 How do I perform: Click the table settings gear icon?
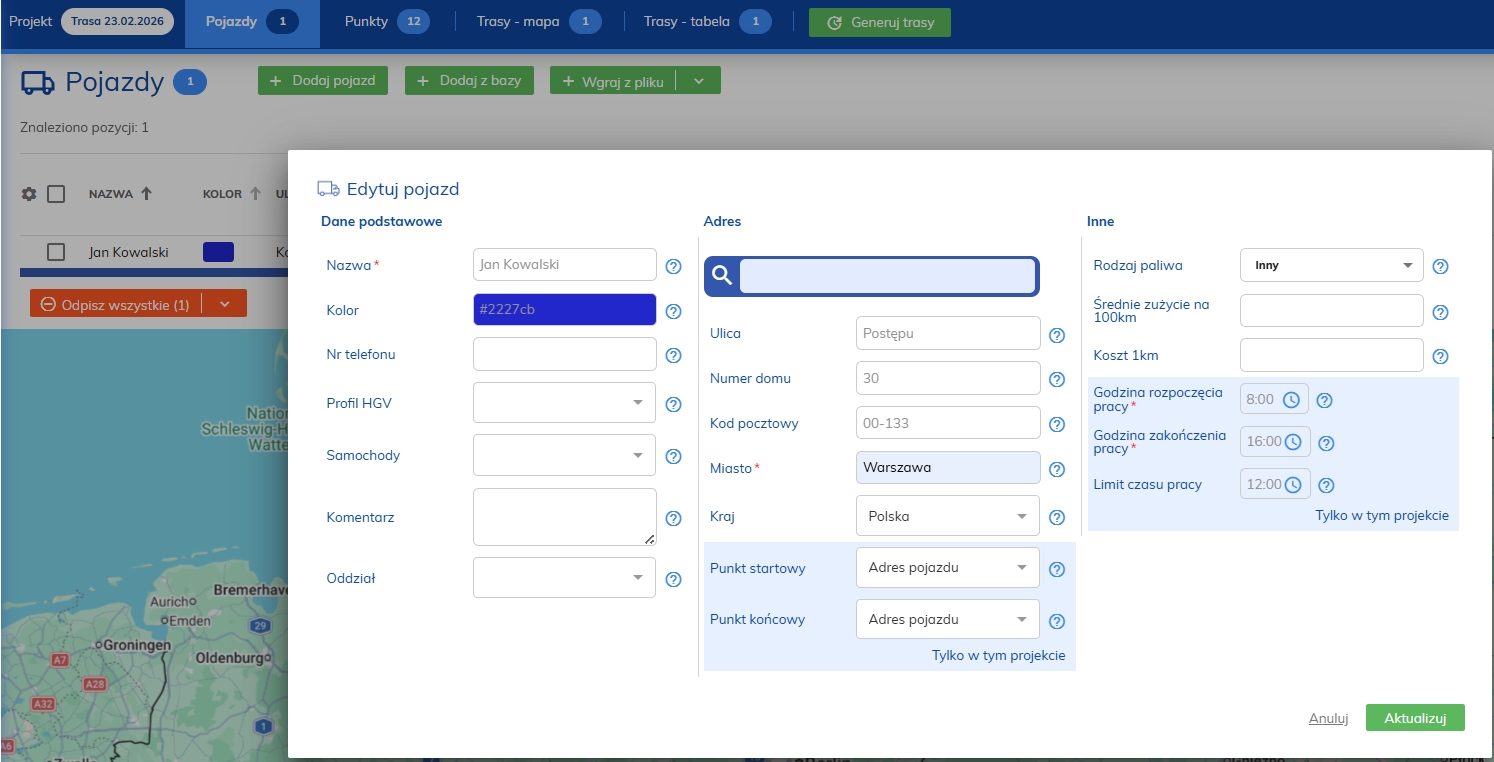point(29,194)
